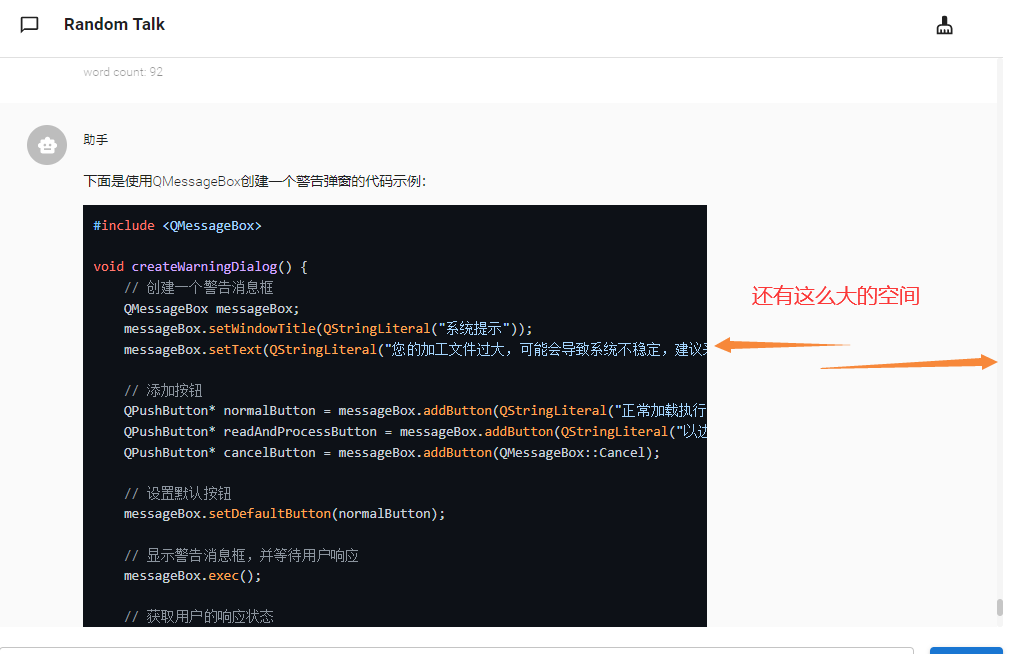Image resolution: width=1021 pixels, height=654 pixels.
Task: Click the assistant robot avatar
Action: [47, 145]
